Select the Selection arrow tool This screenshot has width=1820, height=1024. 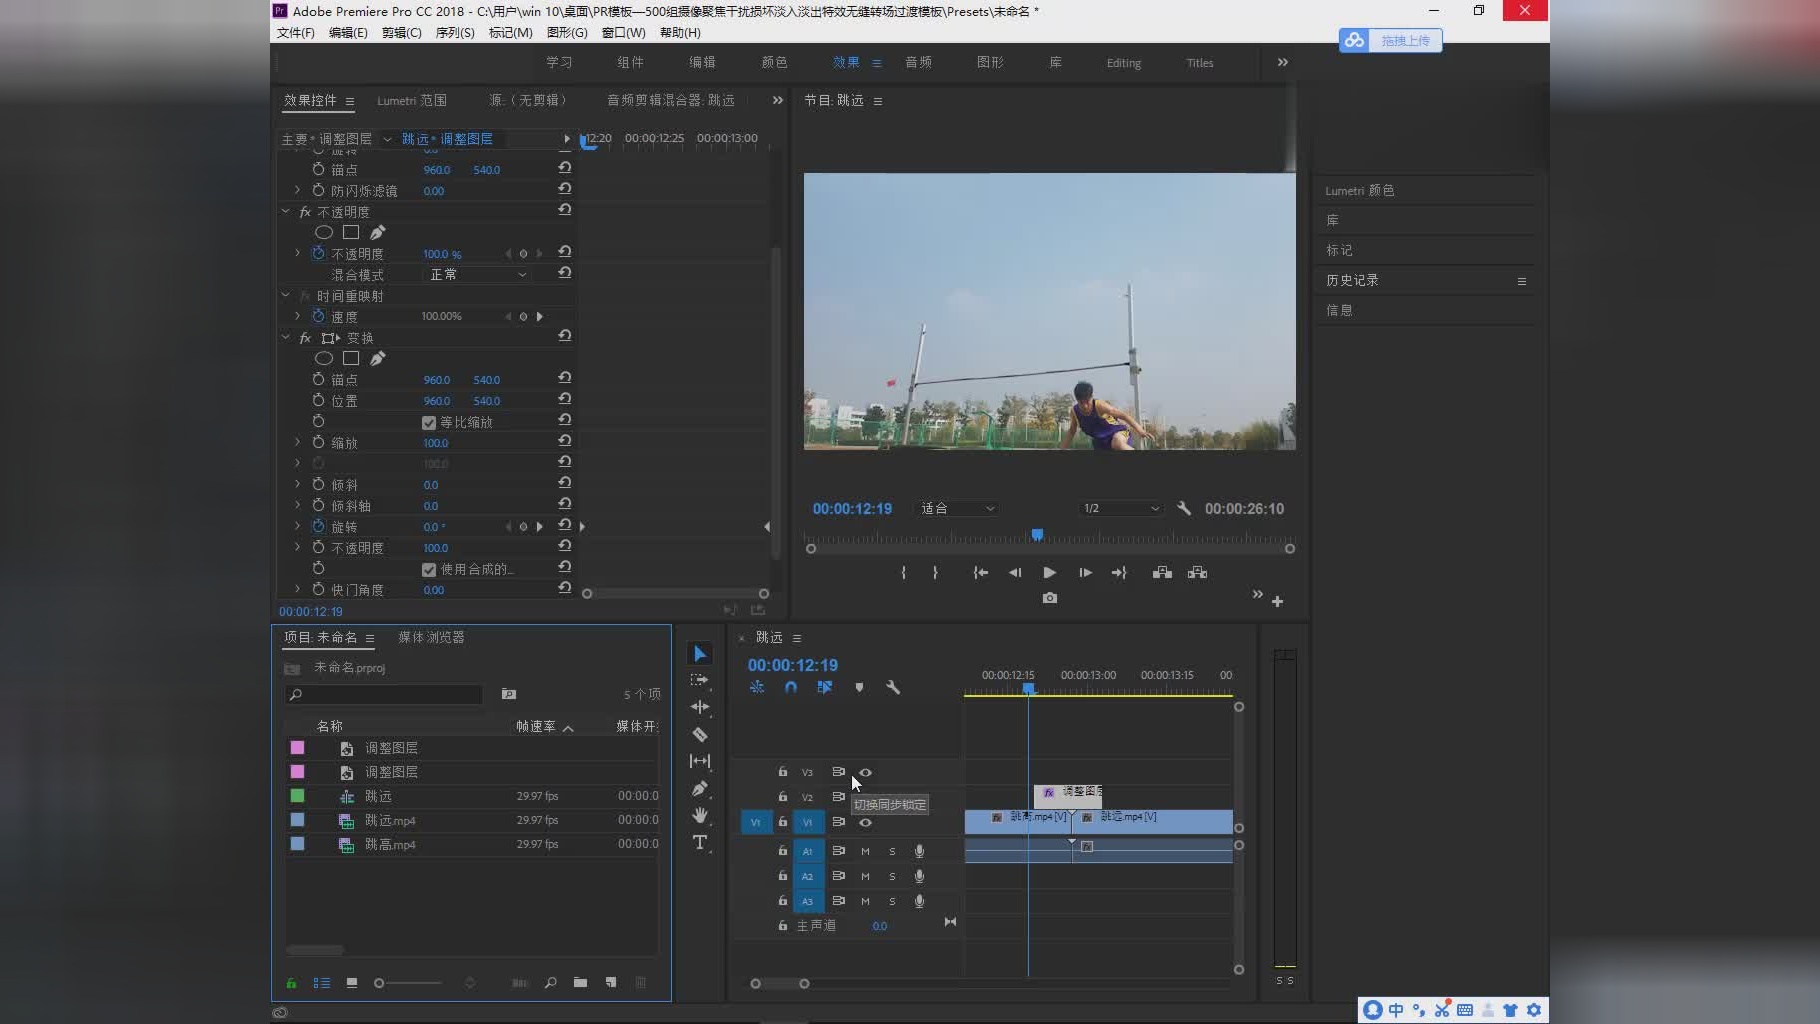[700, 654]
